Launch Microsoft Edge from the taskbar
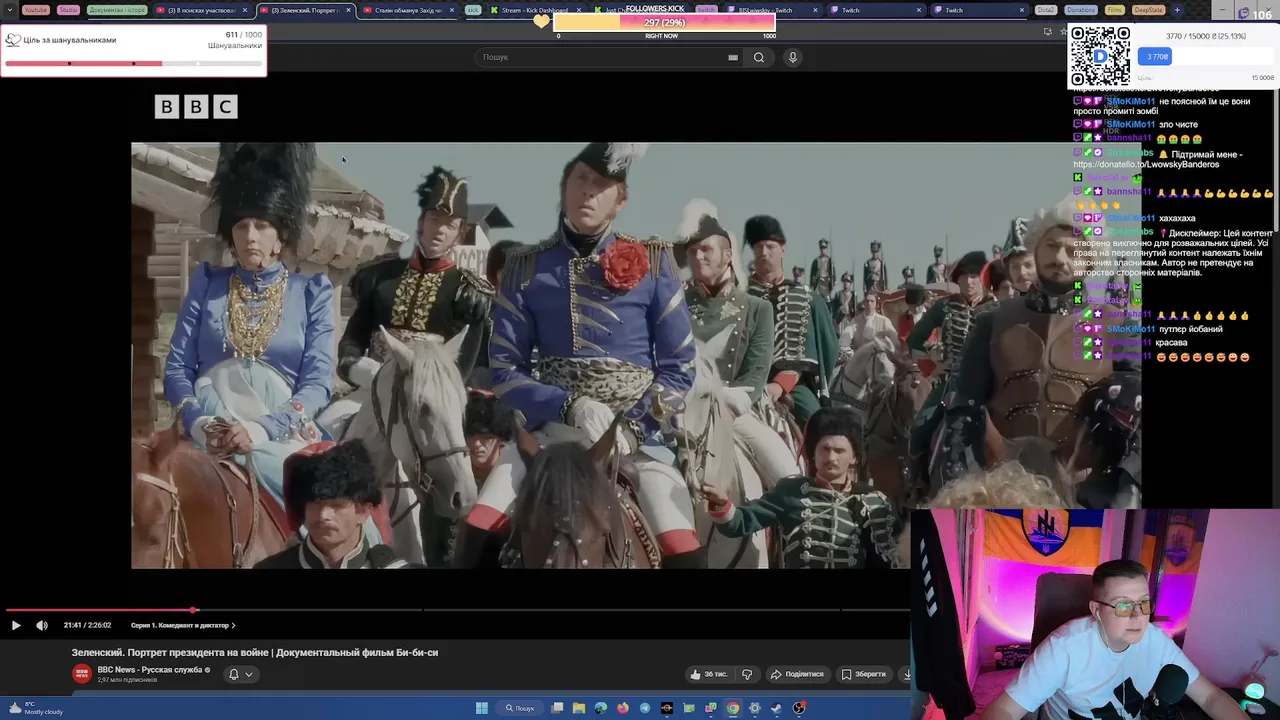The height and width of the screenshot is (720, 1280). 601,708
